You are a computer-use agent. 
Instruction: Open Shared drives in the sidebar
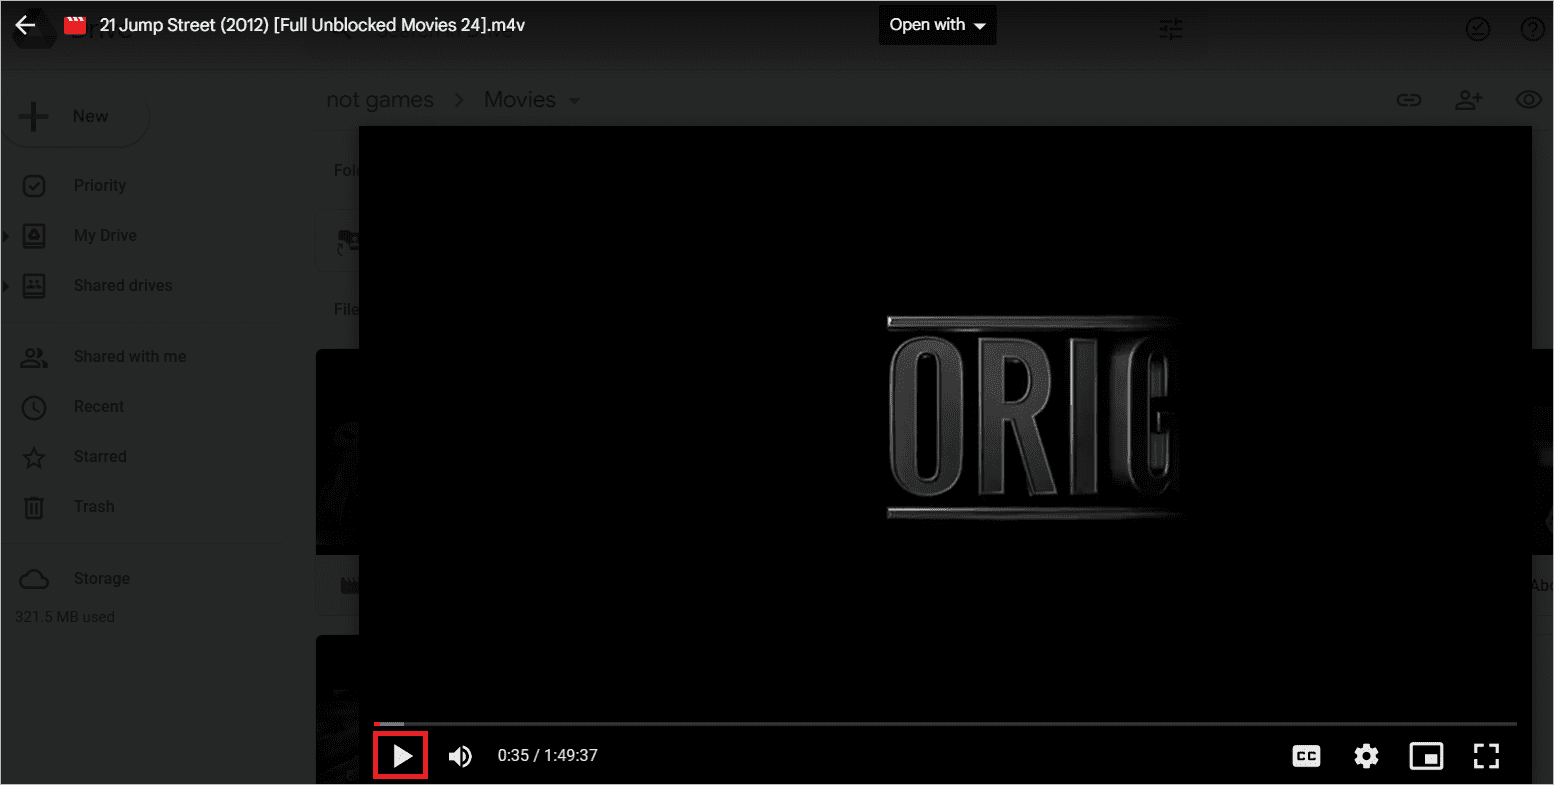coord(123,285)
